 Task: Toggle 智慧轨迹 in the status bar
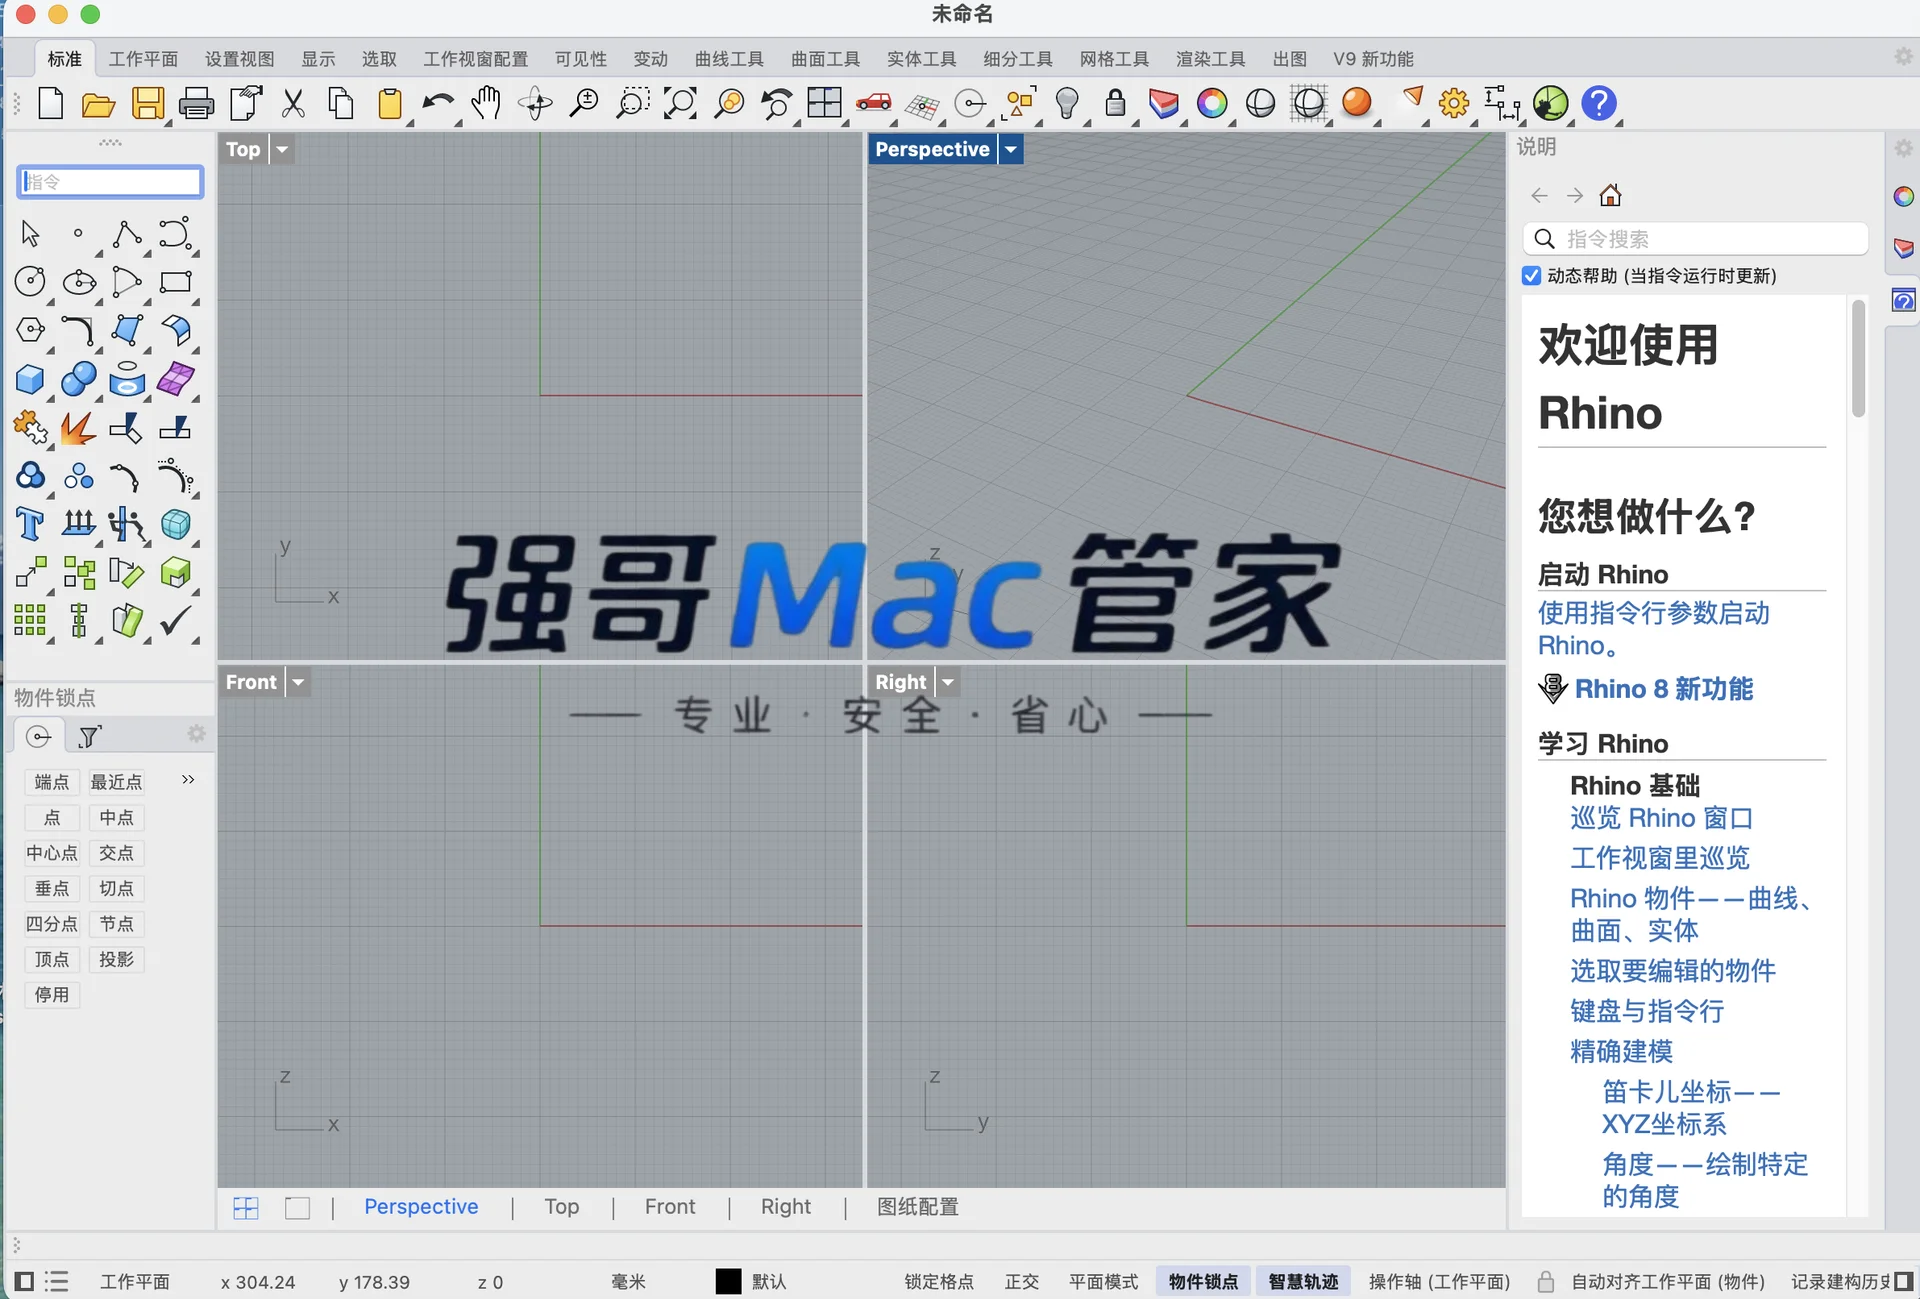(1303, 1281)
